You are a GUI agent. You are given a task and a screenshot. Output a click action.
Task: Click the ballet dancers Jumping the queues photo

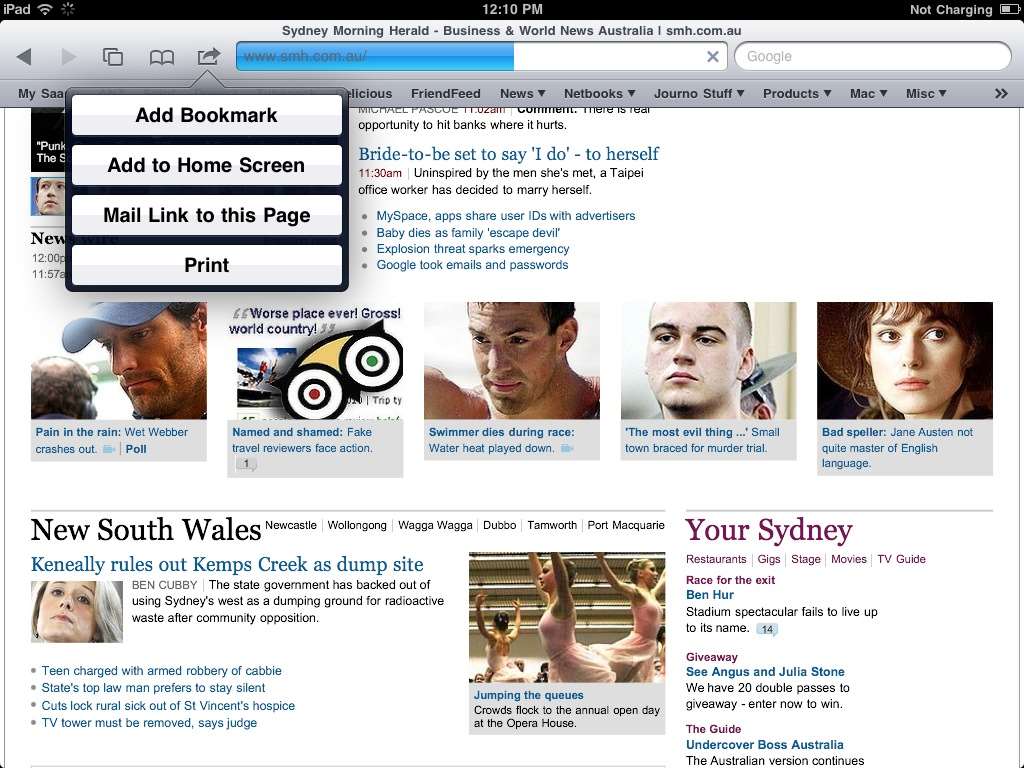[x=566, y=620]
